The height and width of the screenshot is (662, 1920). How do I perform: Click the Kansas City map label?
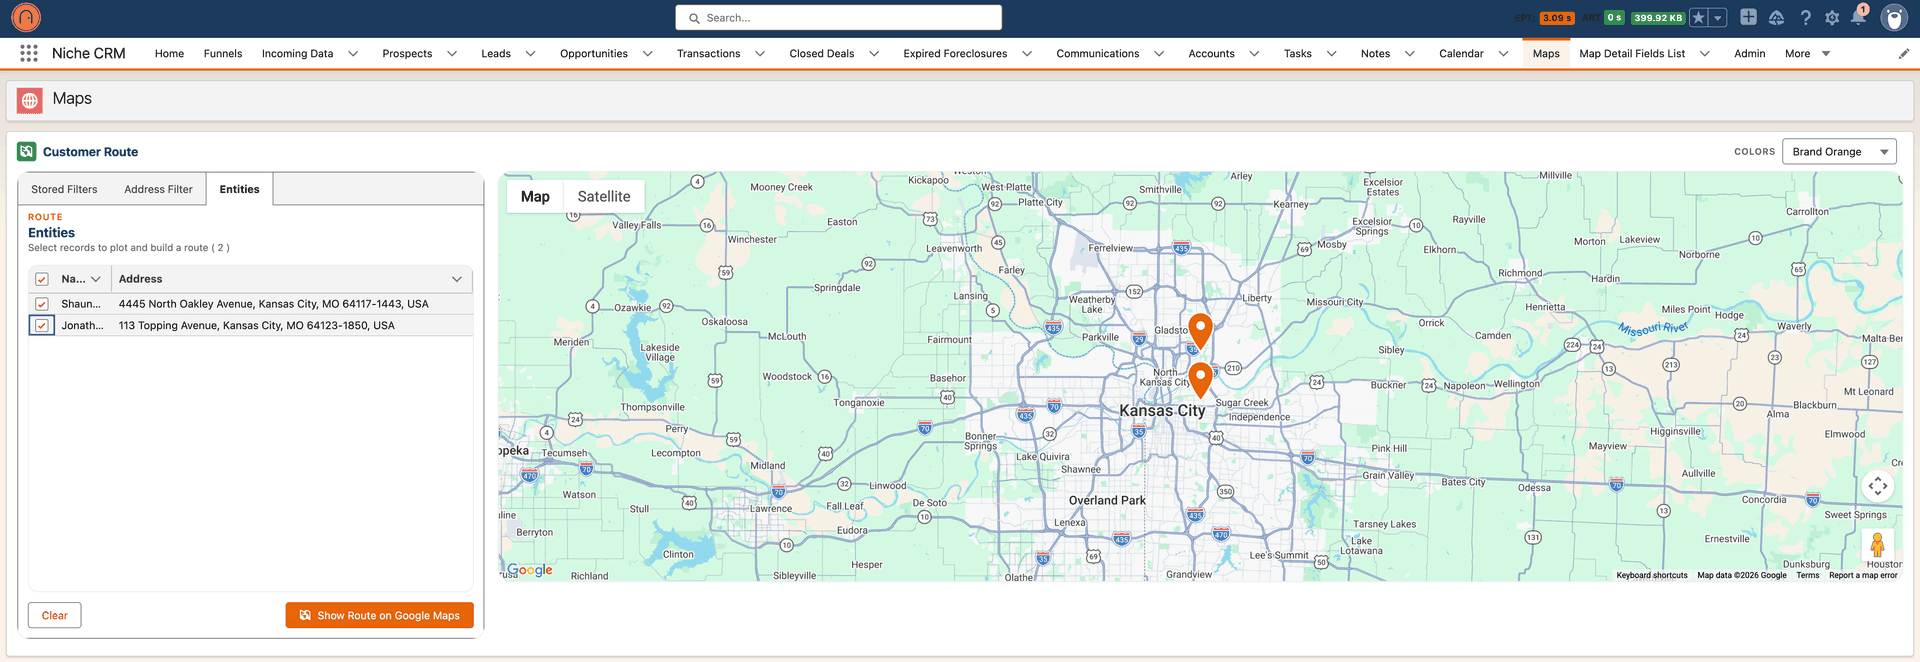coord(1162,410)
